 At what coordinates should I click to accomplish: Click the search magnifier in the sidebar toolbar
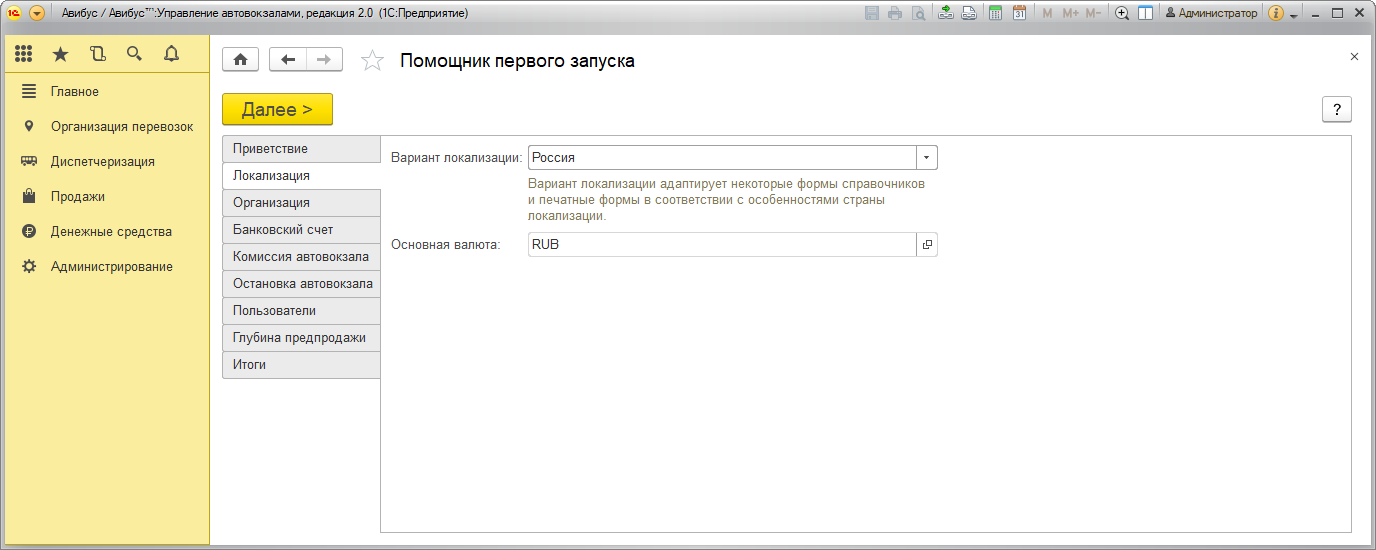(134, 54)
